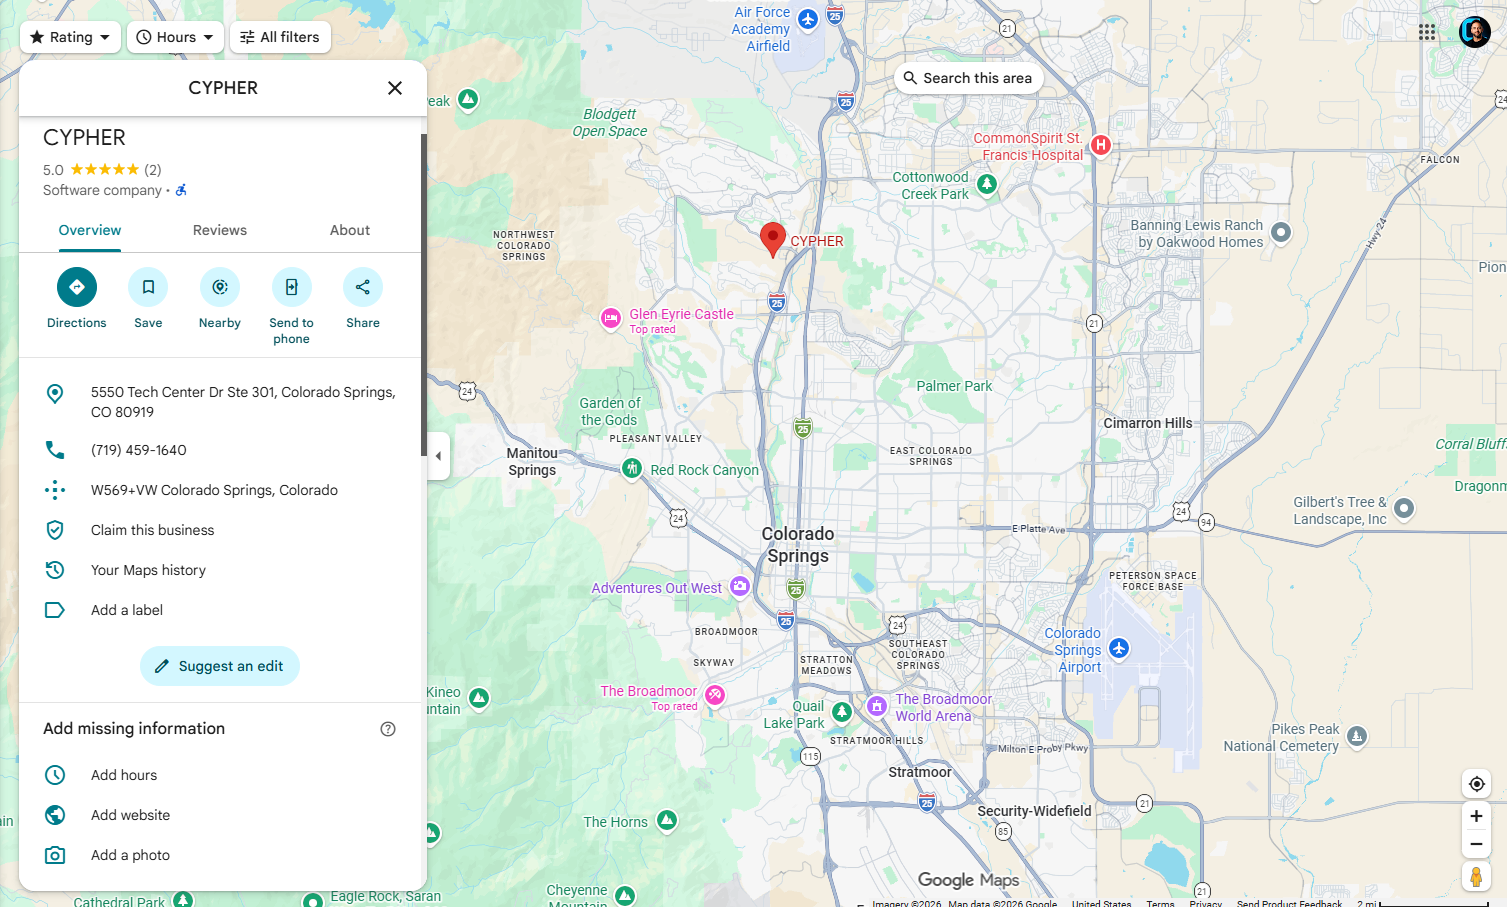1507x907 pixels.
Task: Click the Adventures Out West camera marker
Action: click(740, 586)
